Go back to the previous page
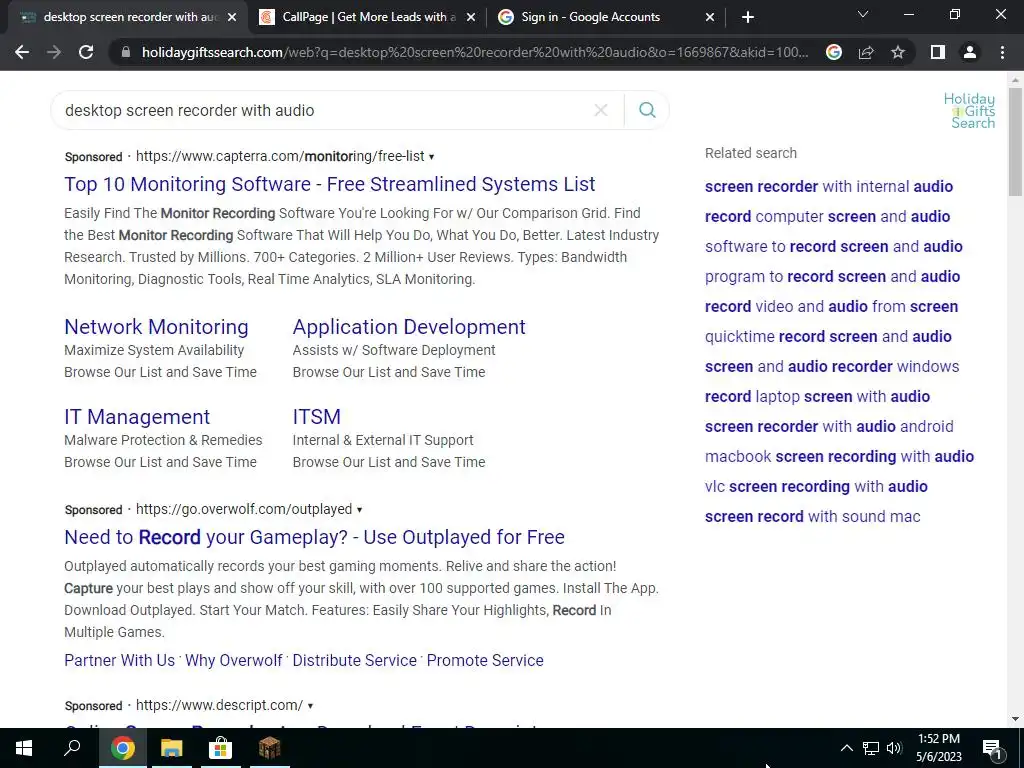The image size is (1024, 768). click(x=22, y=52)
